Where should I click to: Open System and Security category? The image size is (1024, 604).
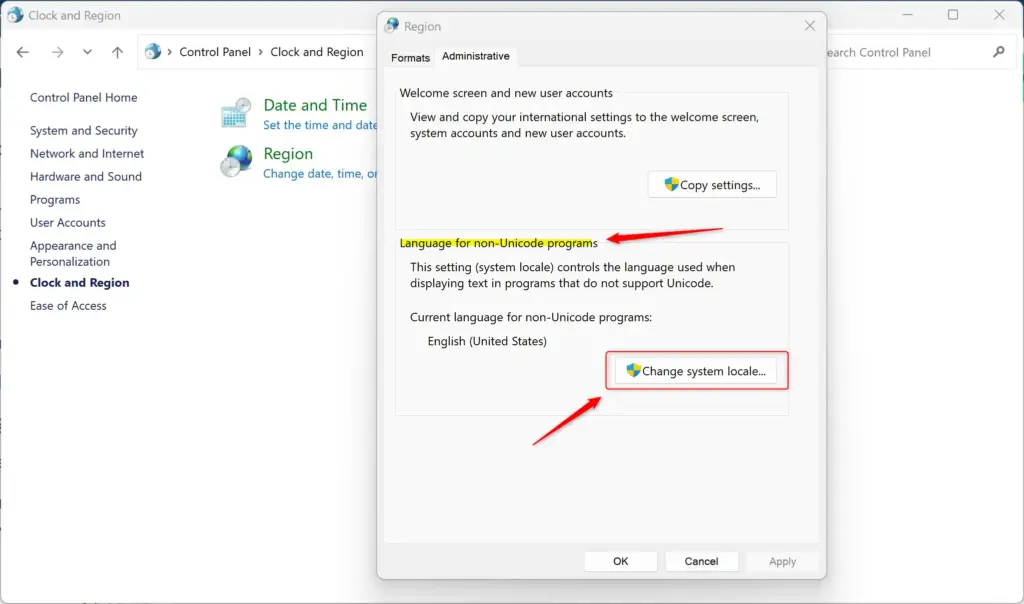pos(84,131)
